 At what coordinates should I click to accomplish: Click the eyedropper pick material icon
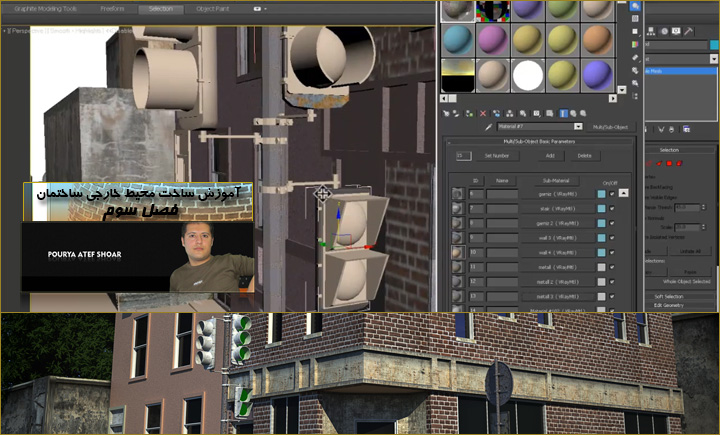click(488, 127)
